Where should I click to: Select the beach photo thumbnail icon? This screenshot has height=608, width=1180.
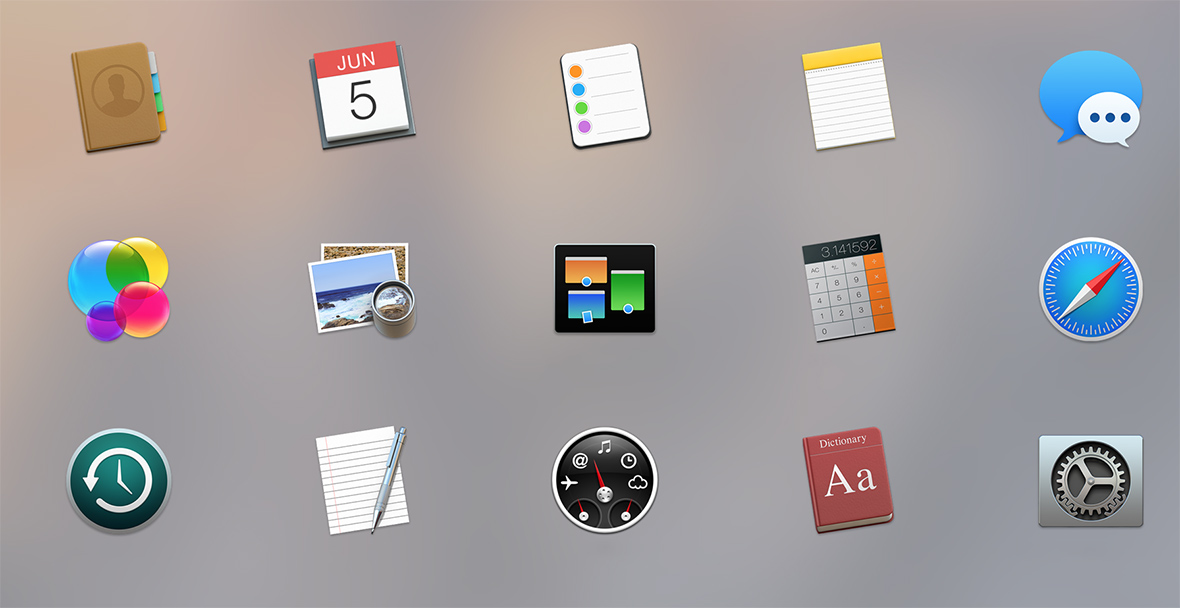tap(360, 290)
